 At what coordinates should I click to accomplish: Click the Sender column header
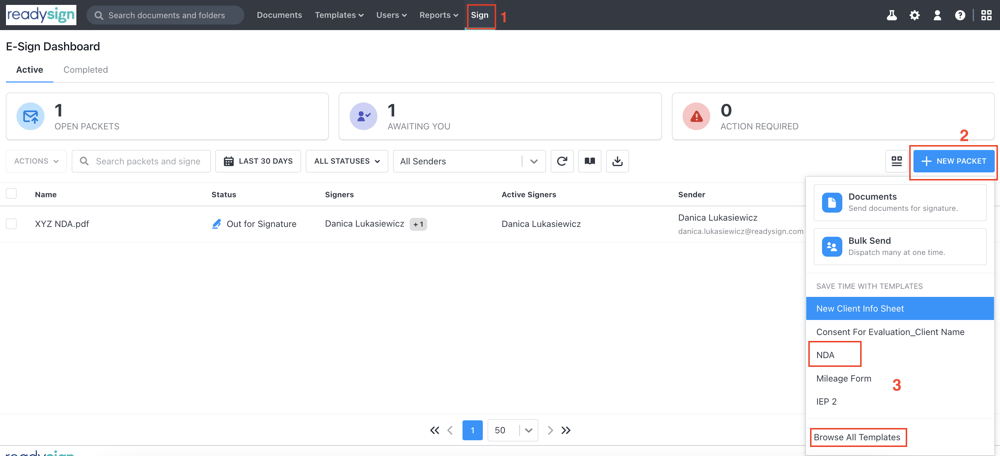(x=691, y=194)
